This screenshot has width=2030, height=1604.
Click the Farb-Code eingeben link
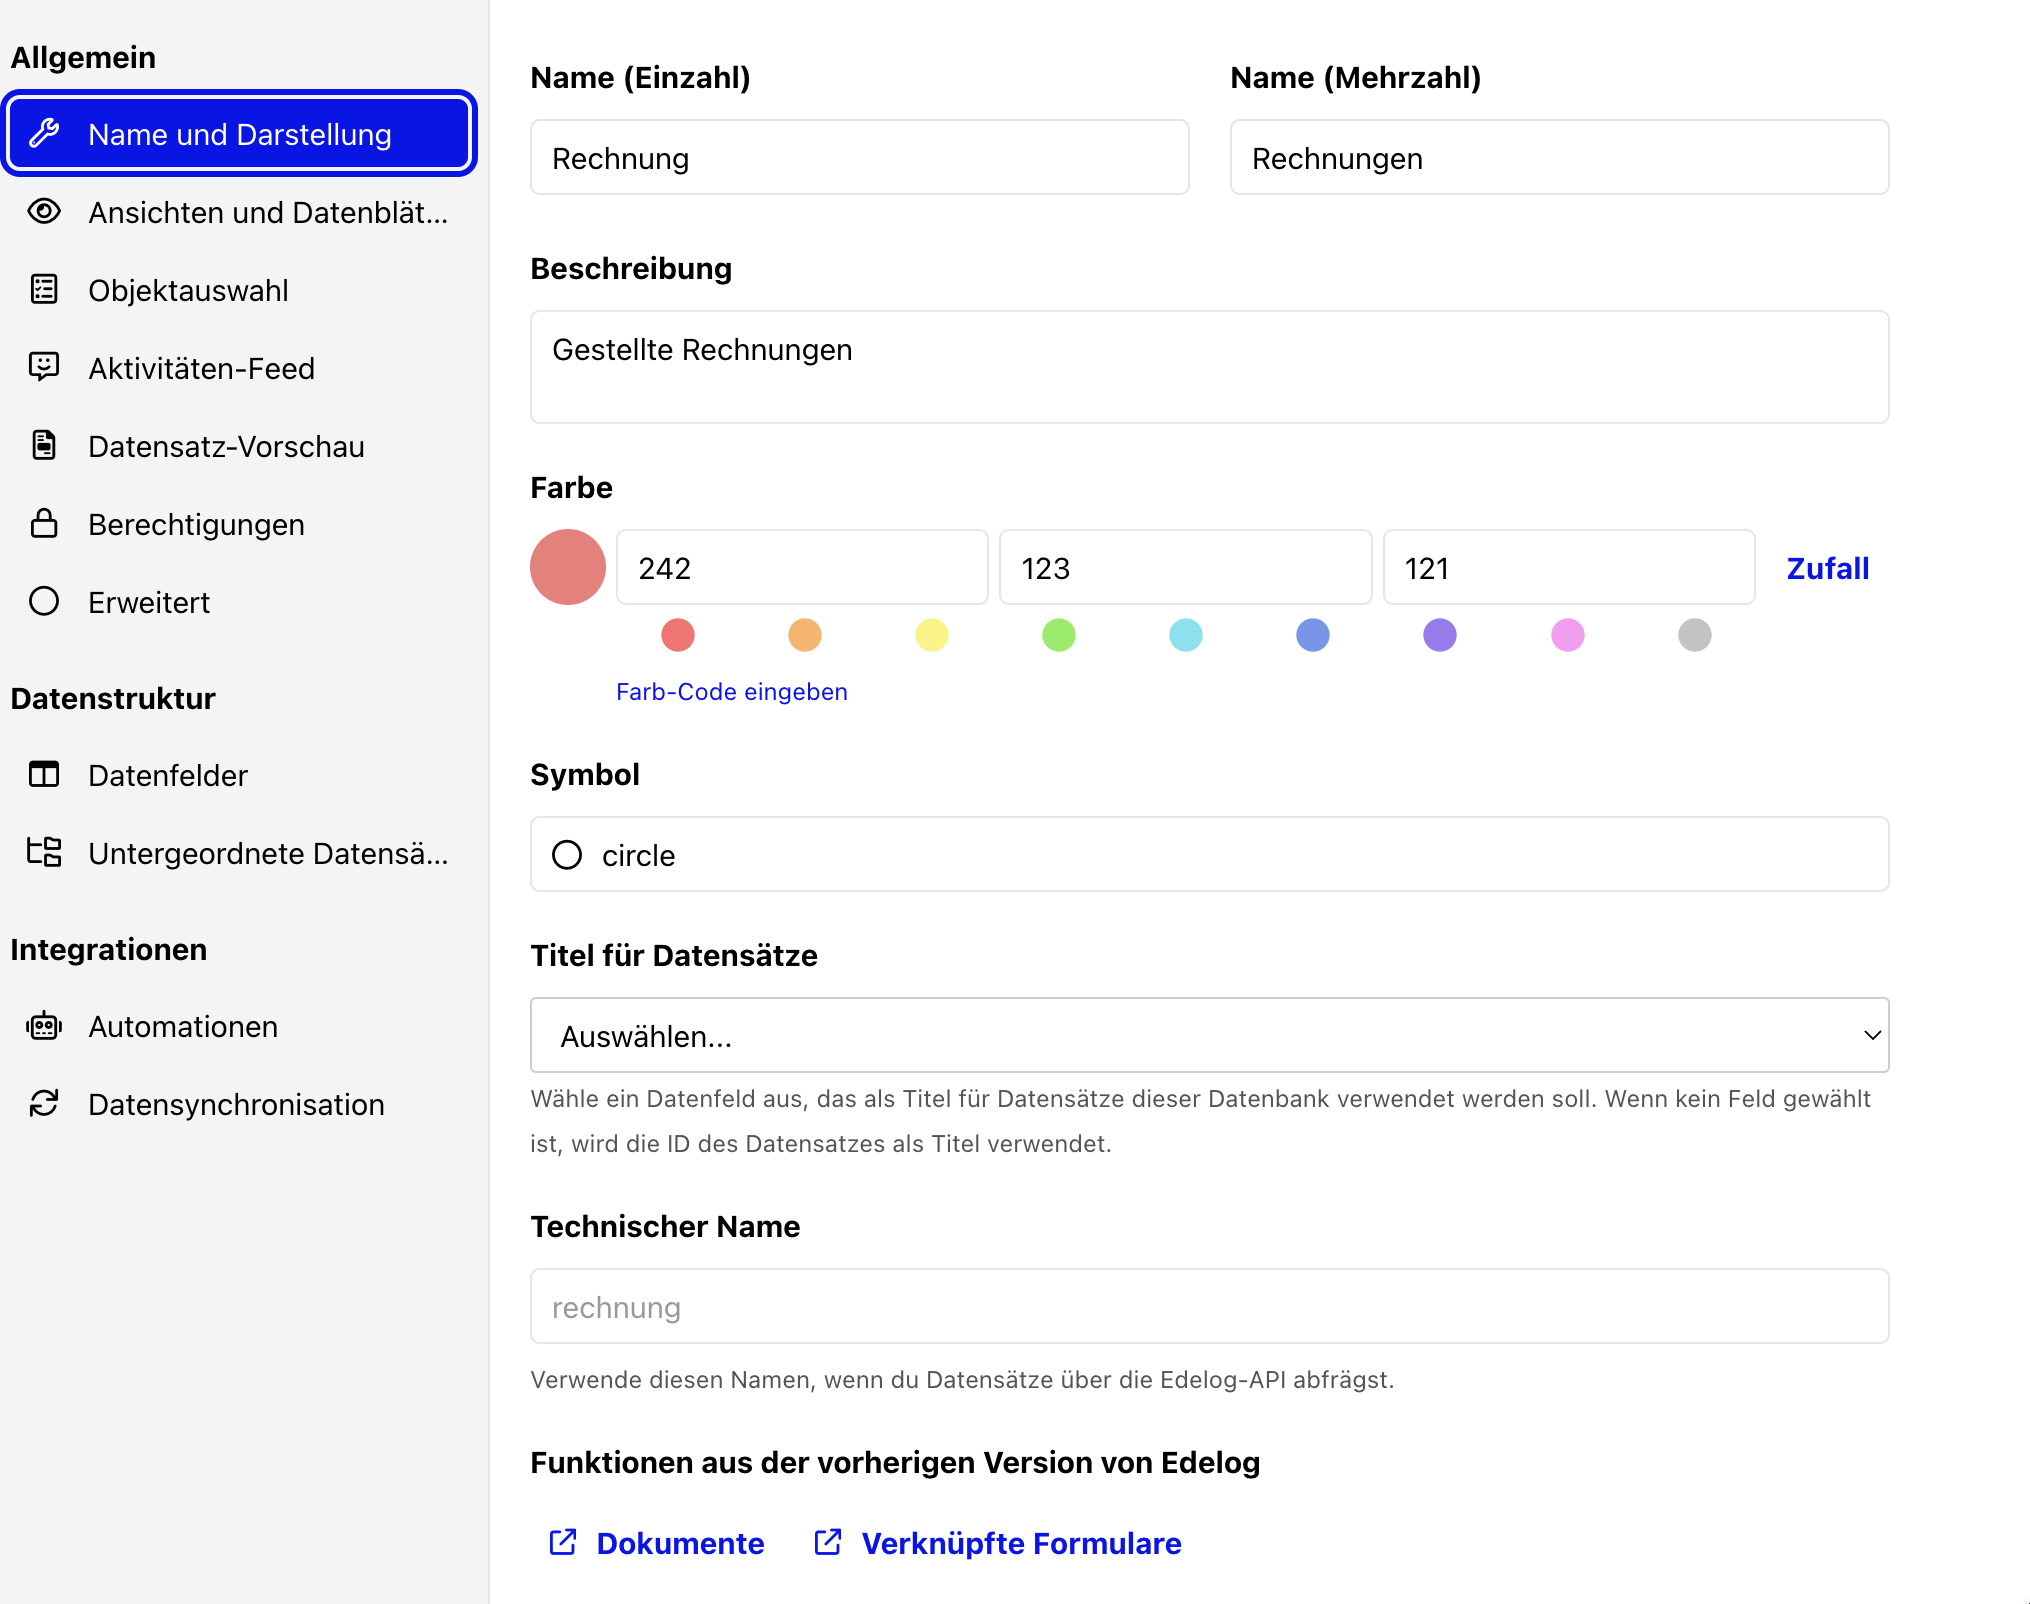click(732, 692)
